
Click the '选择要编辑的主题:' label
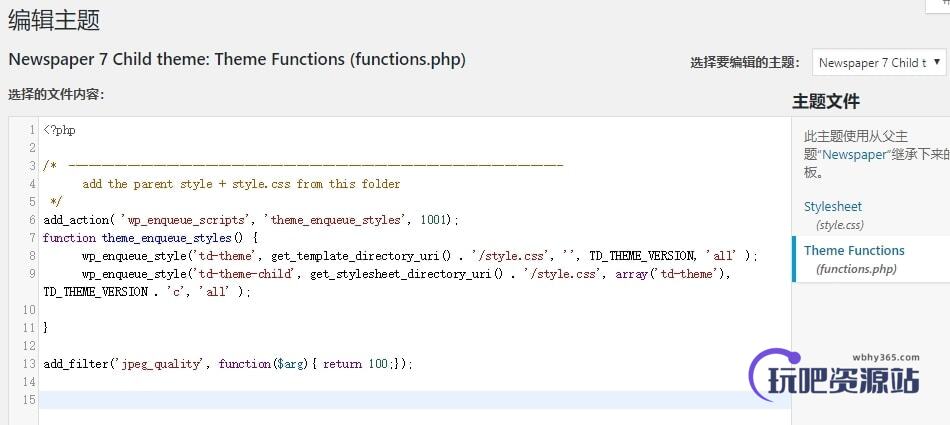coord(745,62)
